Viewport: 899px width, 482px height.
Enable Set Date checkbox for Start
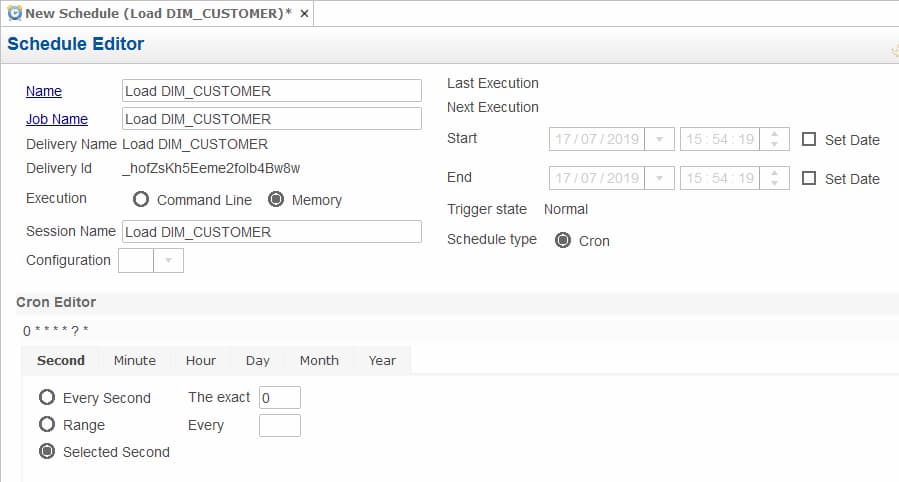point(808,139)
